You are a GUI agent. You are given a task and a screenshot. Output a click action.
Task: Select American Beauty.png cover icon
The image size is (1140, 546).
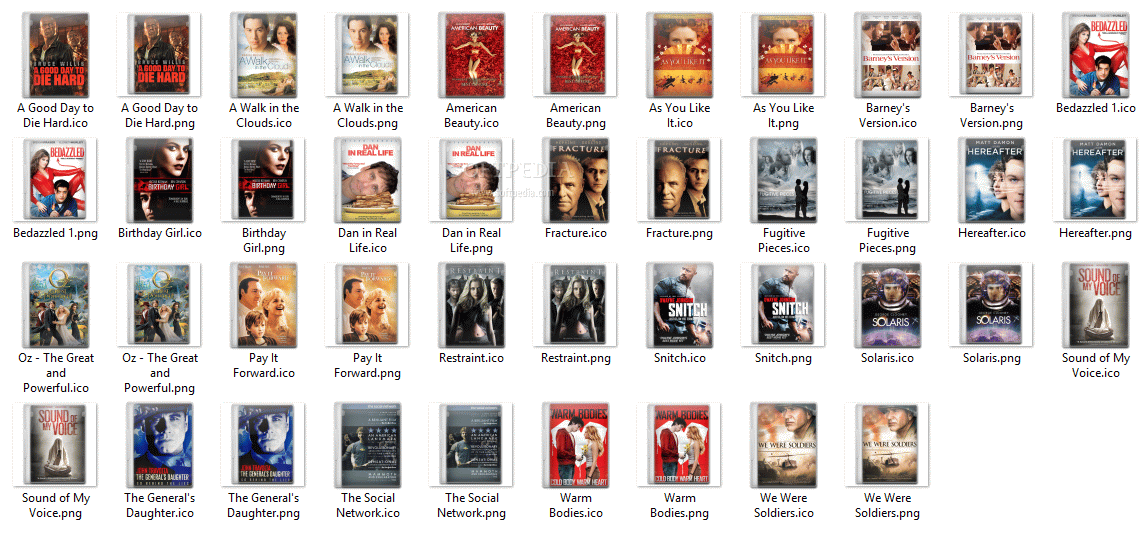576,55
